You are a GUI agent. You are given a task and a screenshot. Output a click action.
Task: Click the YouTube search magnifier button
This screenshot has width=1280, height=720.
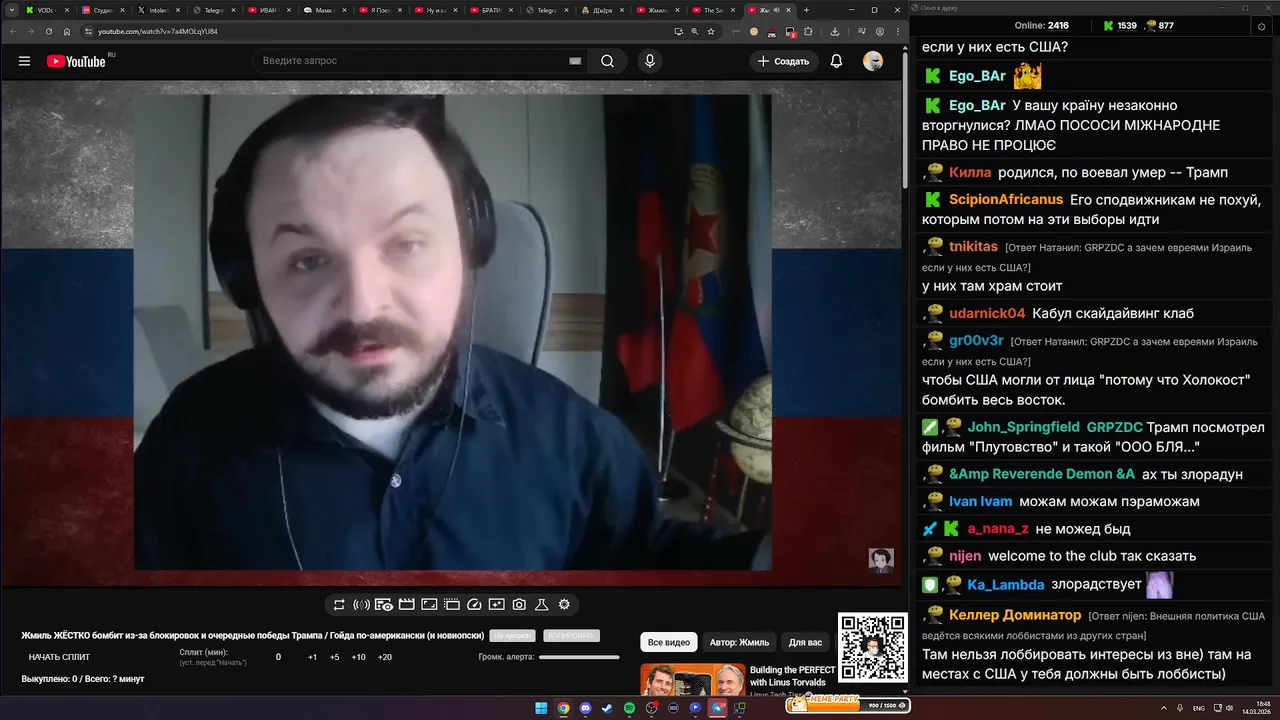click(607, 61)
